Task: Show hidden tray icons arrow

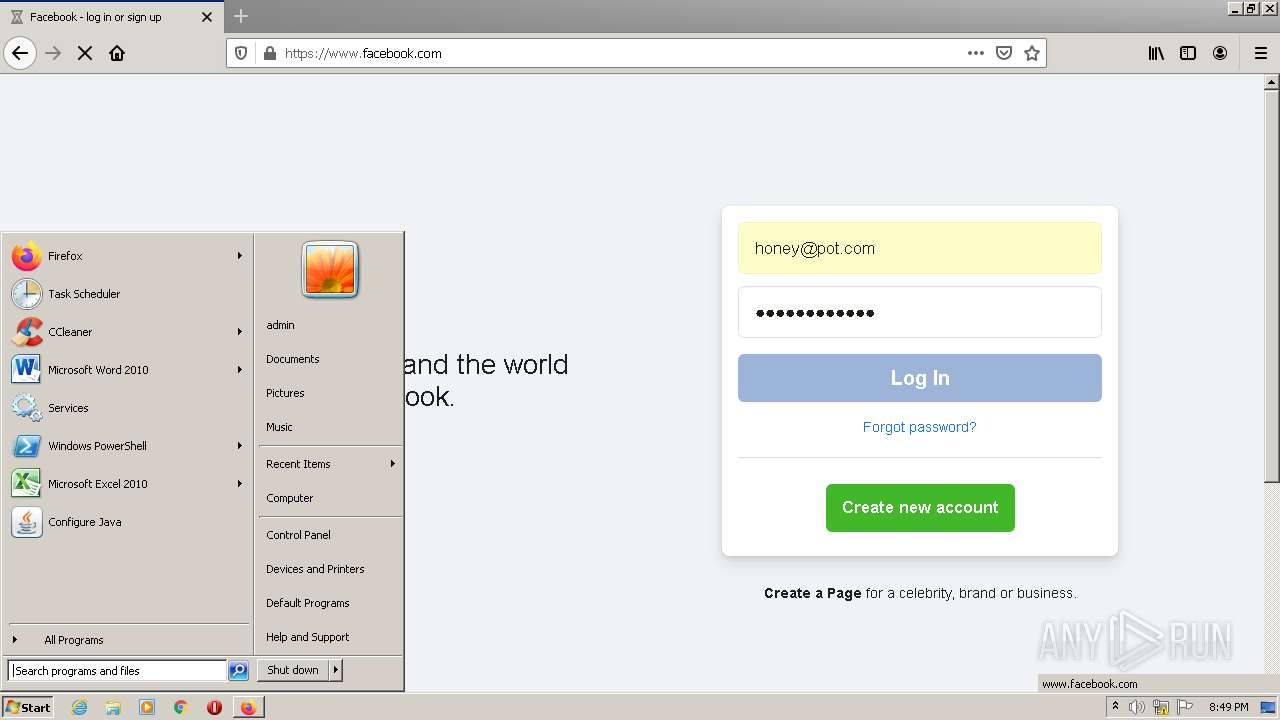Action: pos(1115,707)
